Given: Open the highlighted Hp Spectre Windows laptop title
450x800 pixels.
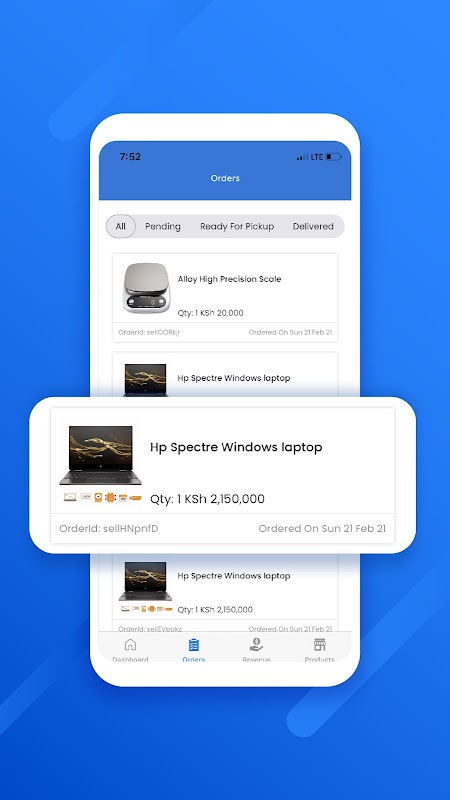Looking at the screenshot, I should coord(236,447).
